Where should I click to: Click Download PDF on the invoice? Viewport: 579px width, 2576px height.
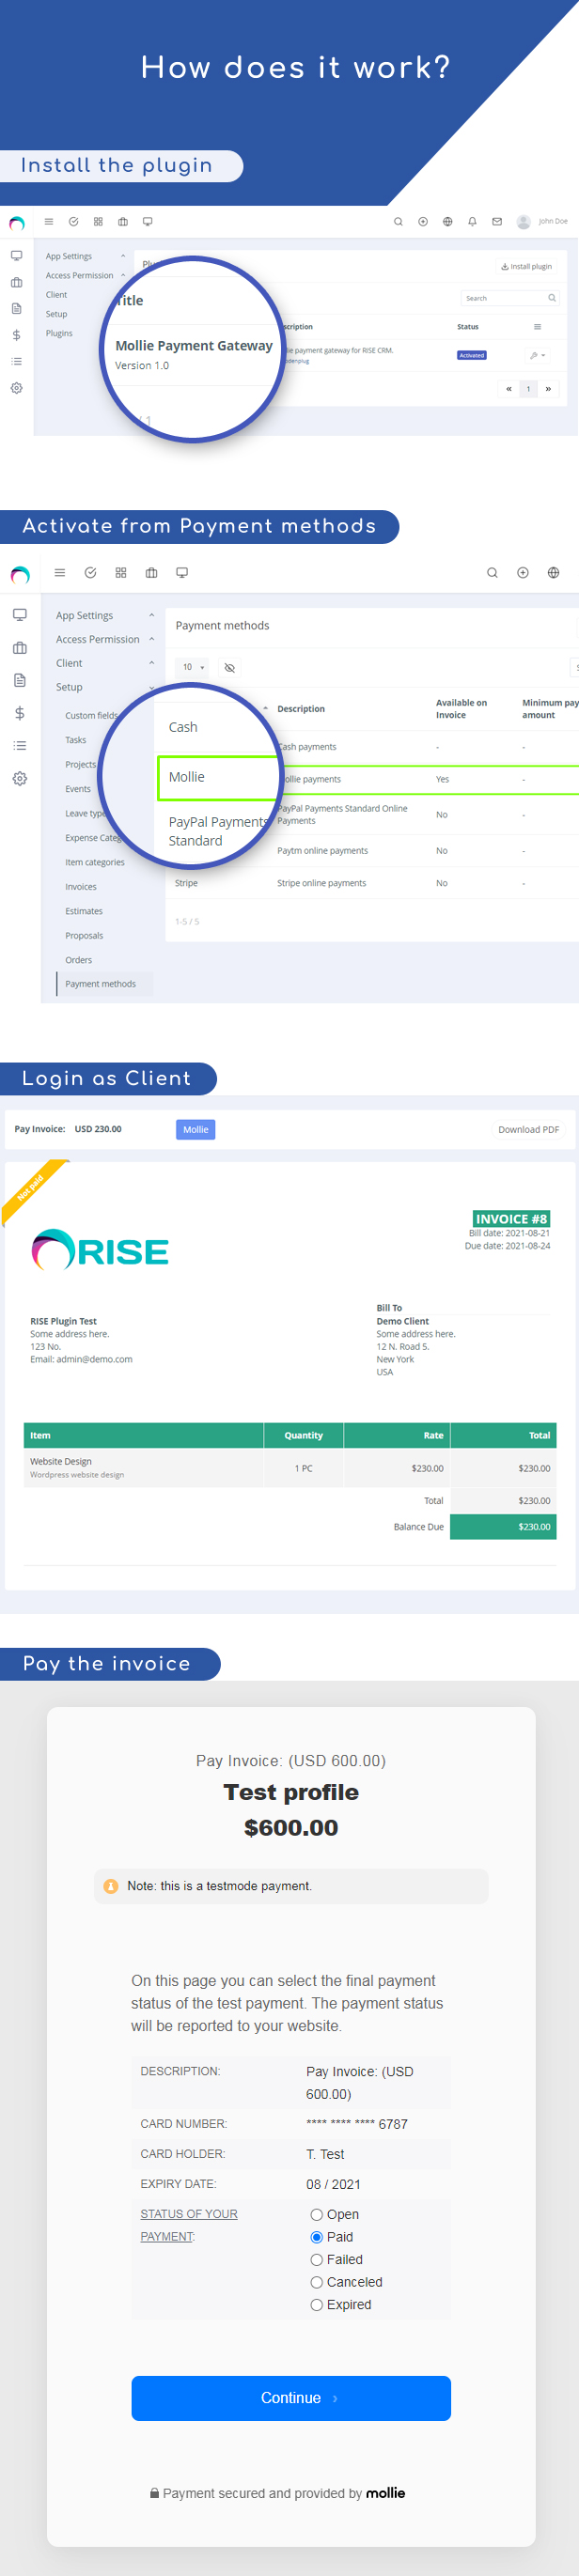(528, 1130)
